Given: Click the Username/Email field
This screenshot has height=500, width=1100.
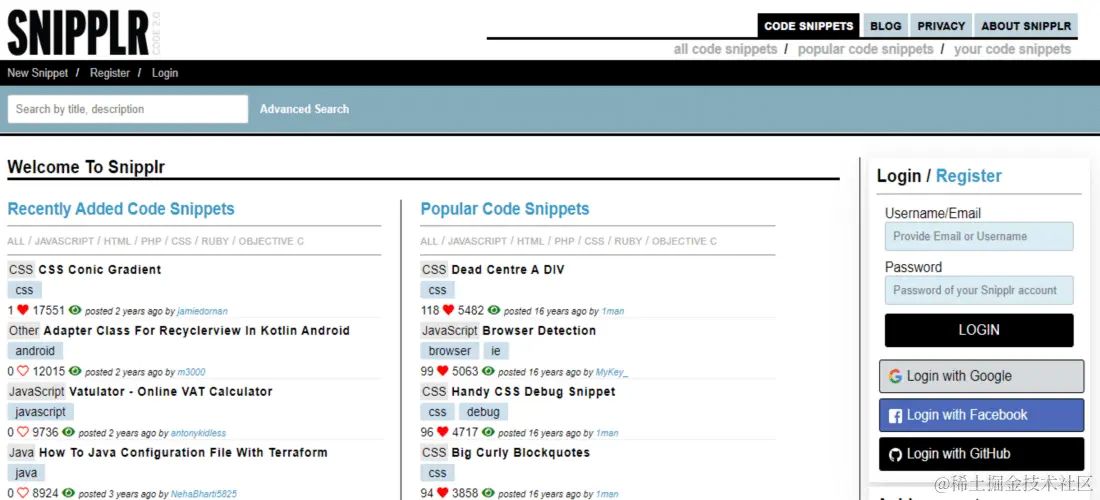Looking at the screenshot, I should 978,237.
